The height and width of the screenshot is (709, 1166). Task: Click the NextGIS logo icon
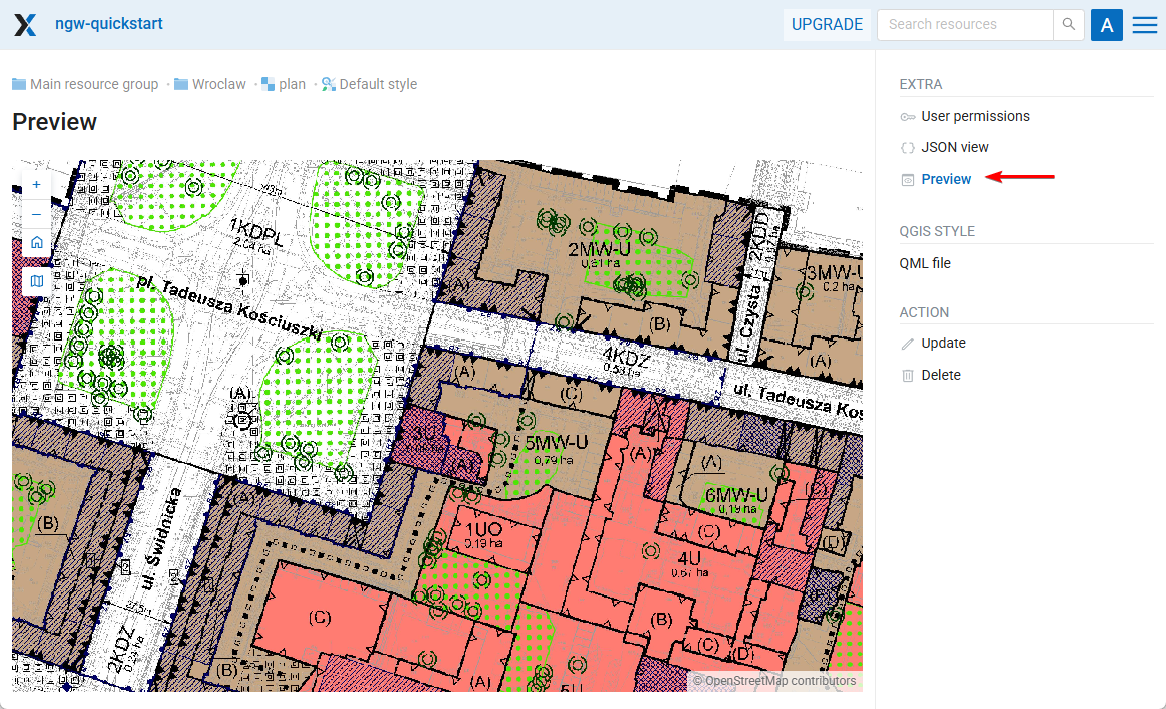click(25, 25)
